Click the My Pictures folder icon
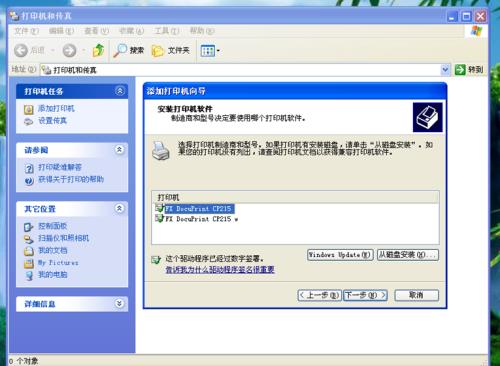500x366 pixels. click(29, 263)
